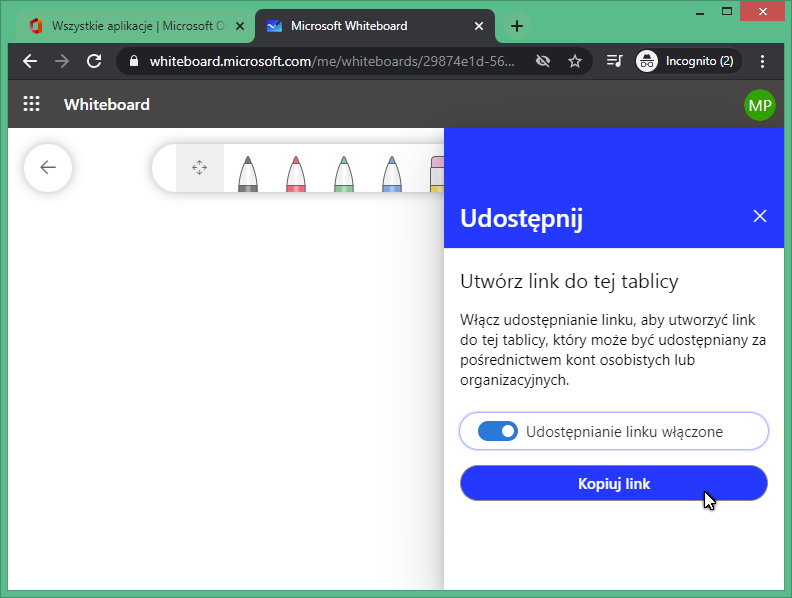Click the Incognito profile indicator
The image size is (792, 598).
(688, 61)
